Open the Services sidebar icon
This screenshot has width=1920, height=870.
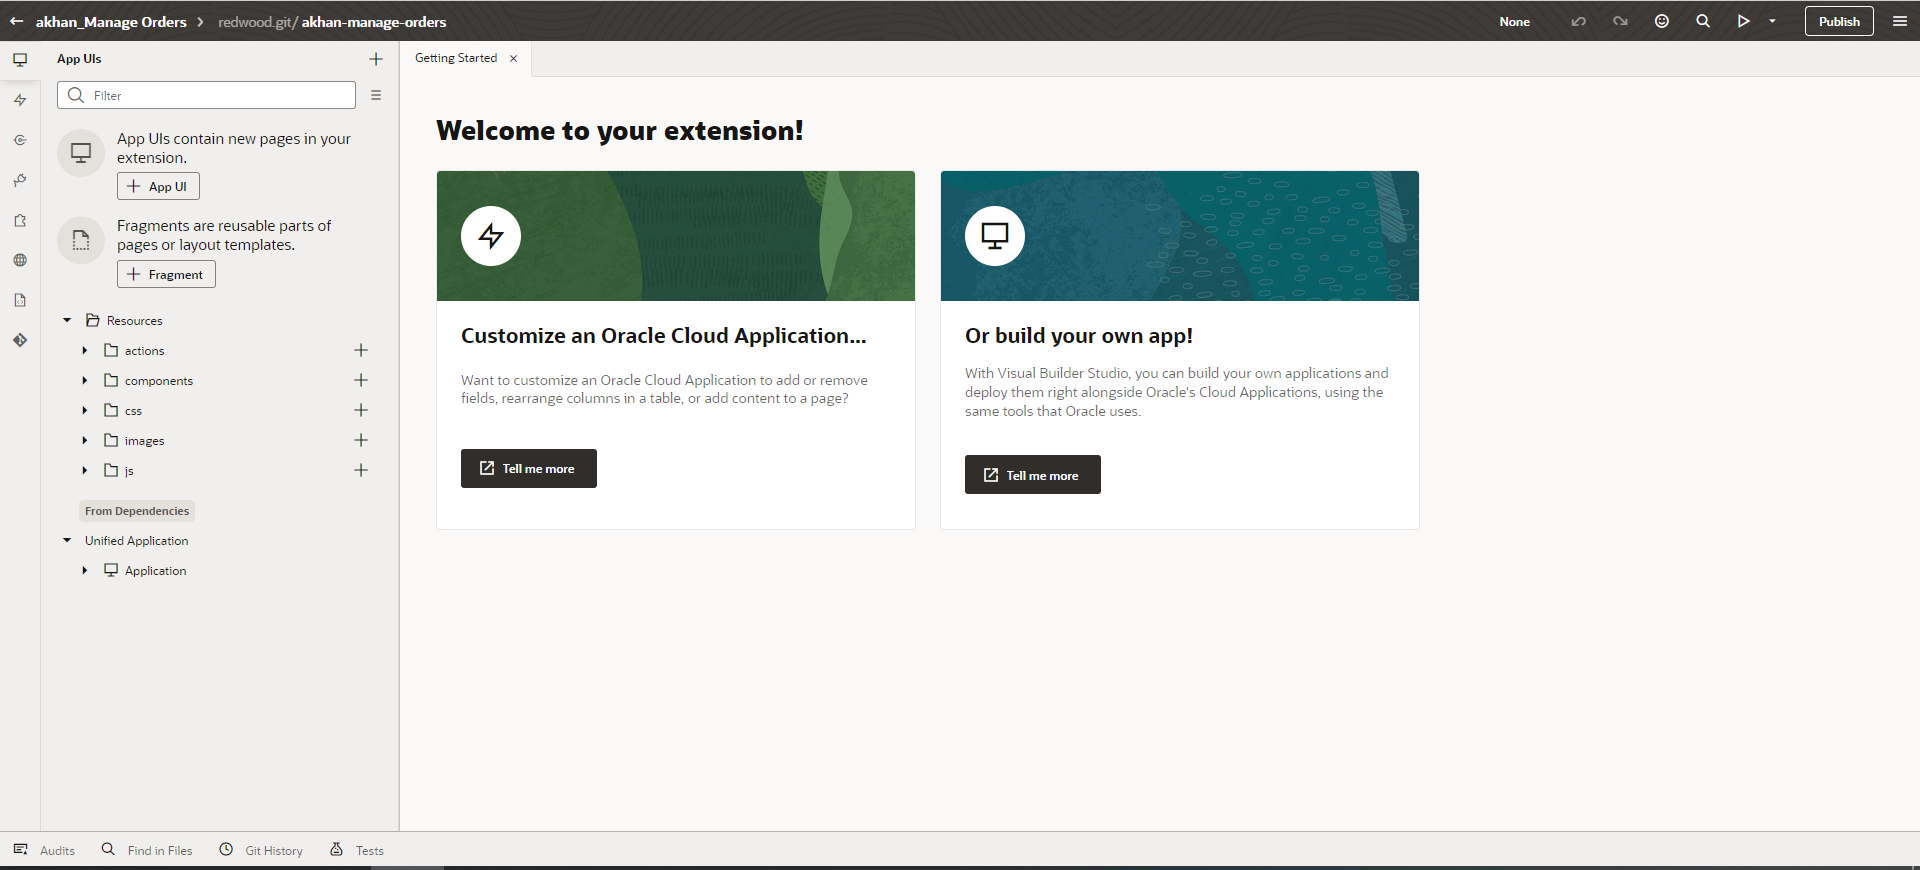[20, 140]
